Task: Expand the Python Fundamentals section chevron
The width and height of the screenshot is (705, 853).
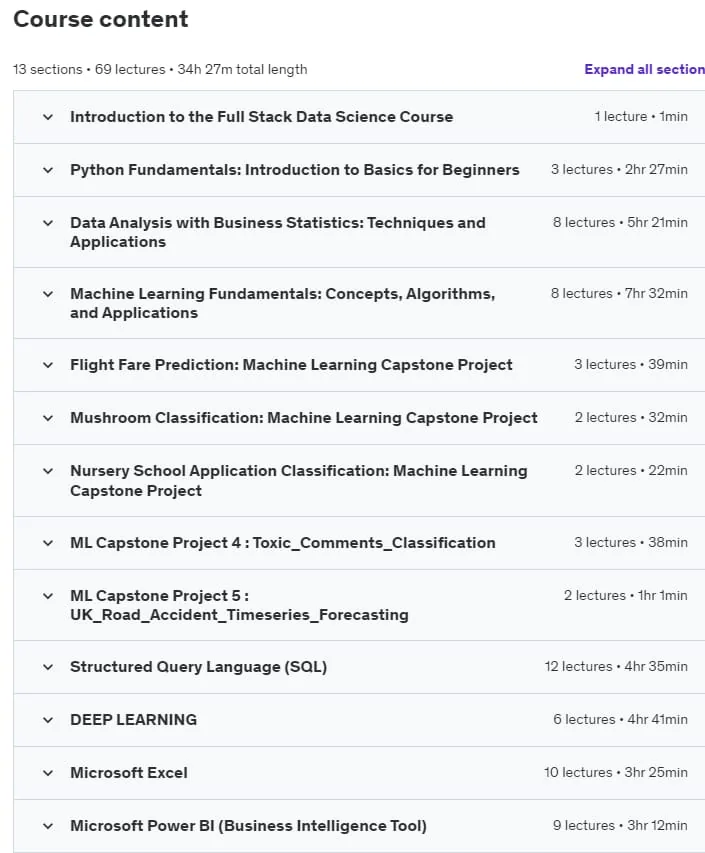Action: [x=48, y=170]
